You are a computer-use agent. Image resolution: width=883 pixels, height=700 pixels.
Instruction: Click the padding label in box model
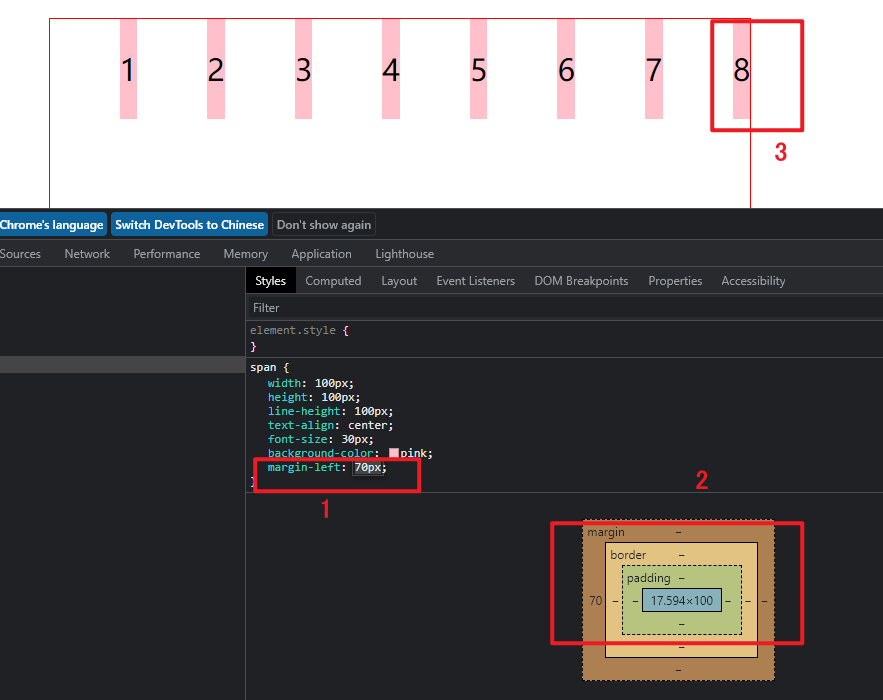pyautogui.click(x=649, y=578)
